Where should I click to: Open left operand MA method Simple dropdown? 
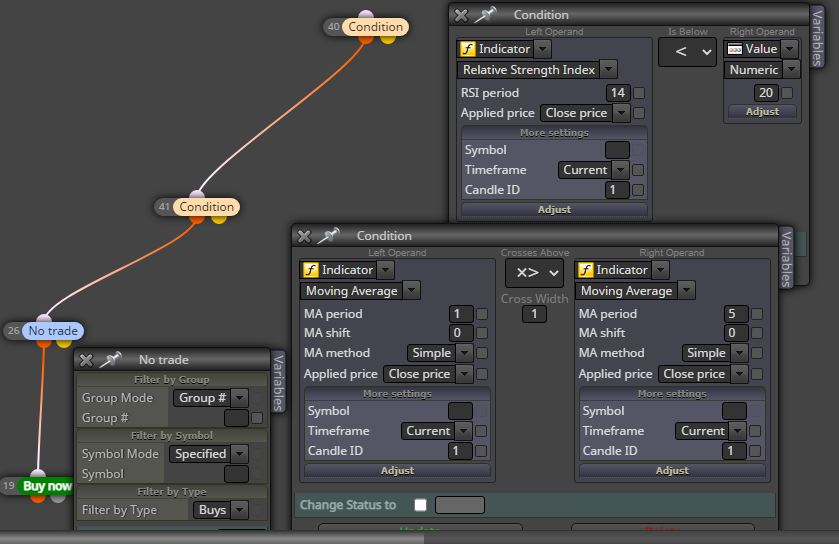point(440,353)
